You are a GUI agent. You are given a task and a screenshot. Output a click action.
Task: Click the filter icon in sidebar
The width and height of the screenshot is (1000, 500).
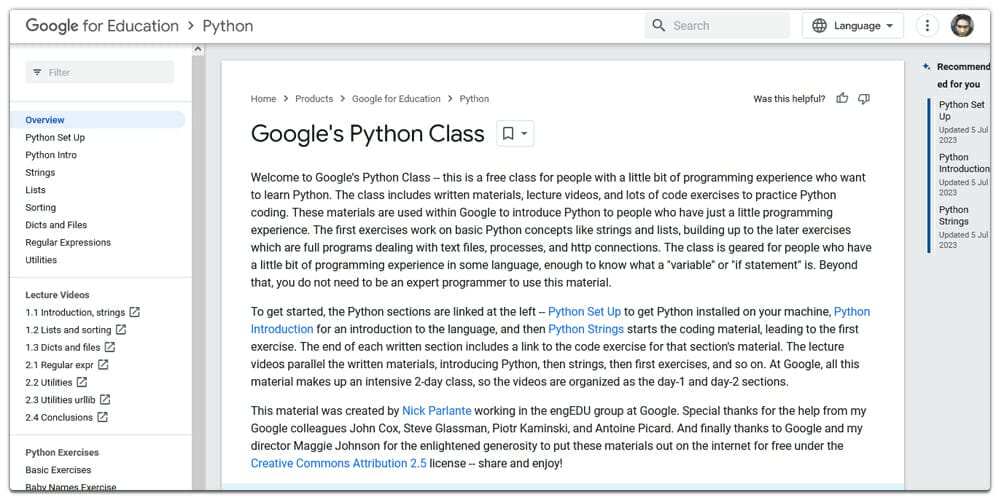(37, 72)
